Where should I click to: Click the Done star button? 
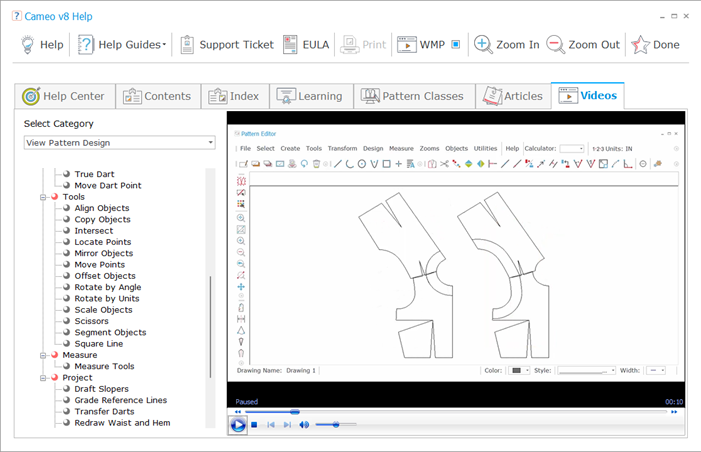coord(655,45)
